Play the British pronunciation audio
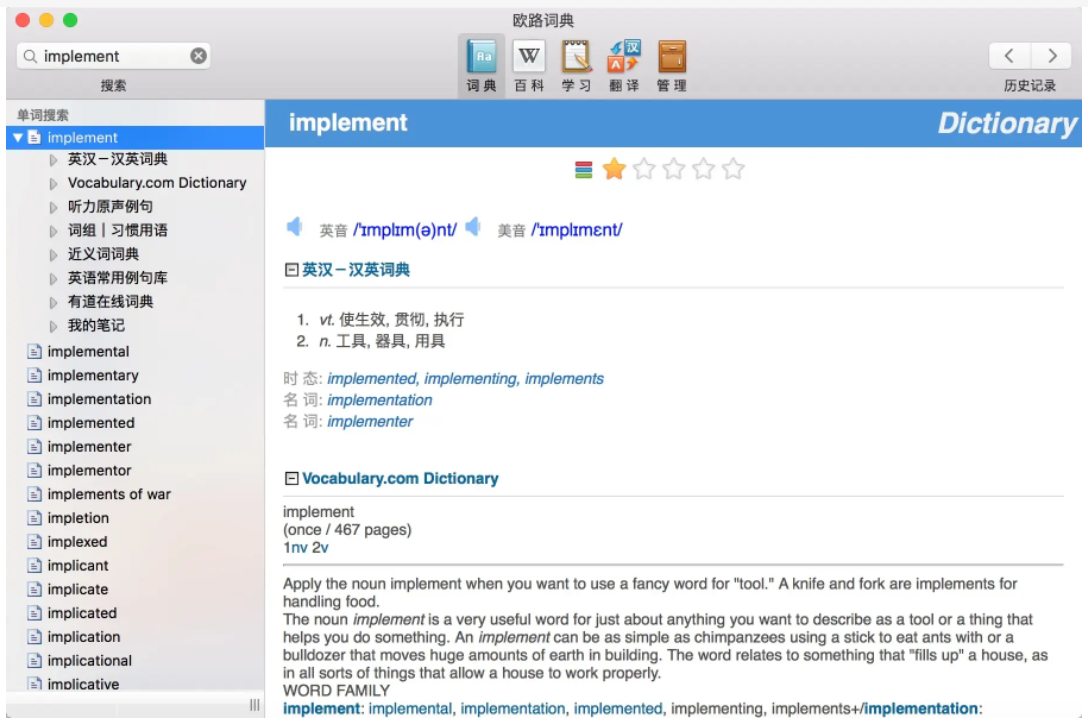Screen dimensions: 1088x719 point(294,227)
